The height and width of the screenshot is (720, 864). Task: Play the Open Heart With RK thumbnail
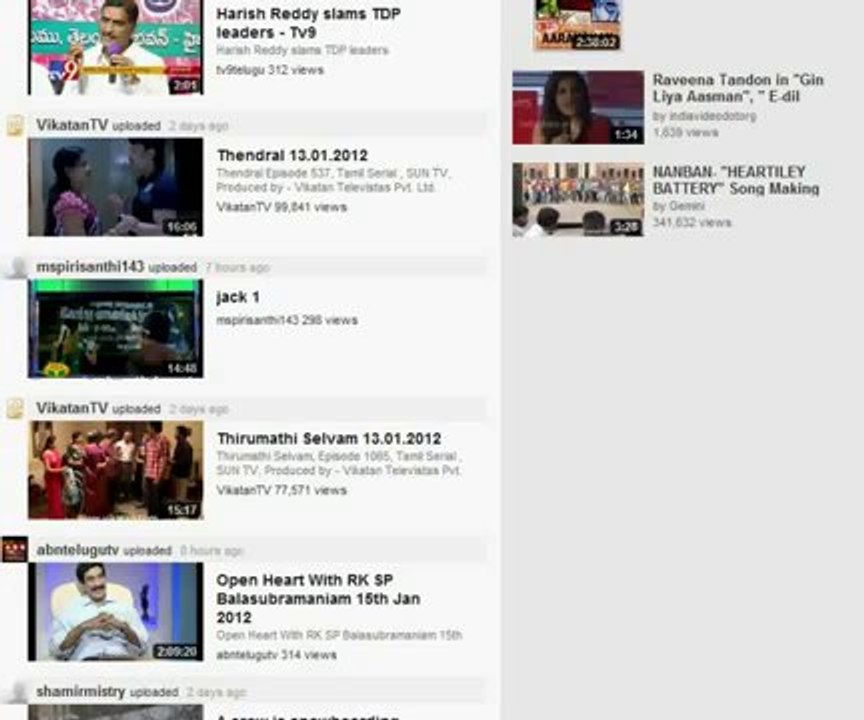tap(116, 612)
